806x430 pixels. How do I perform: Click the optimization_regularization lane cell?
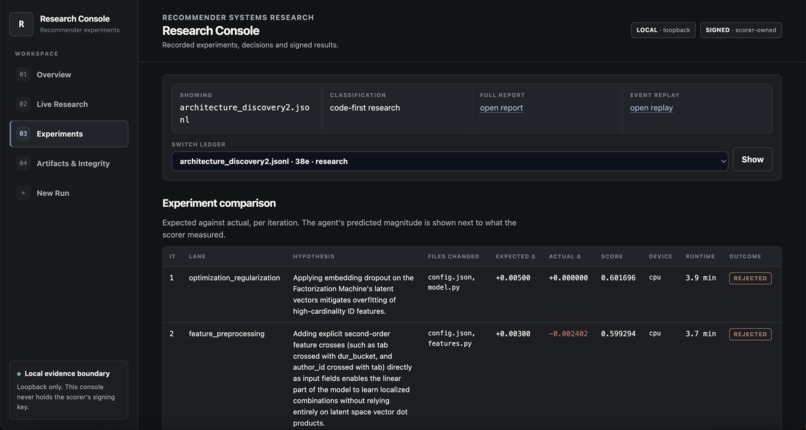click(234, 278)
